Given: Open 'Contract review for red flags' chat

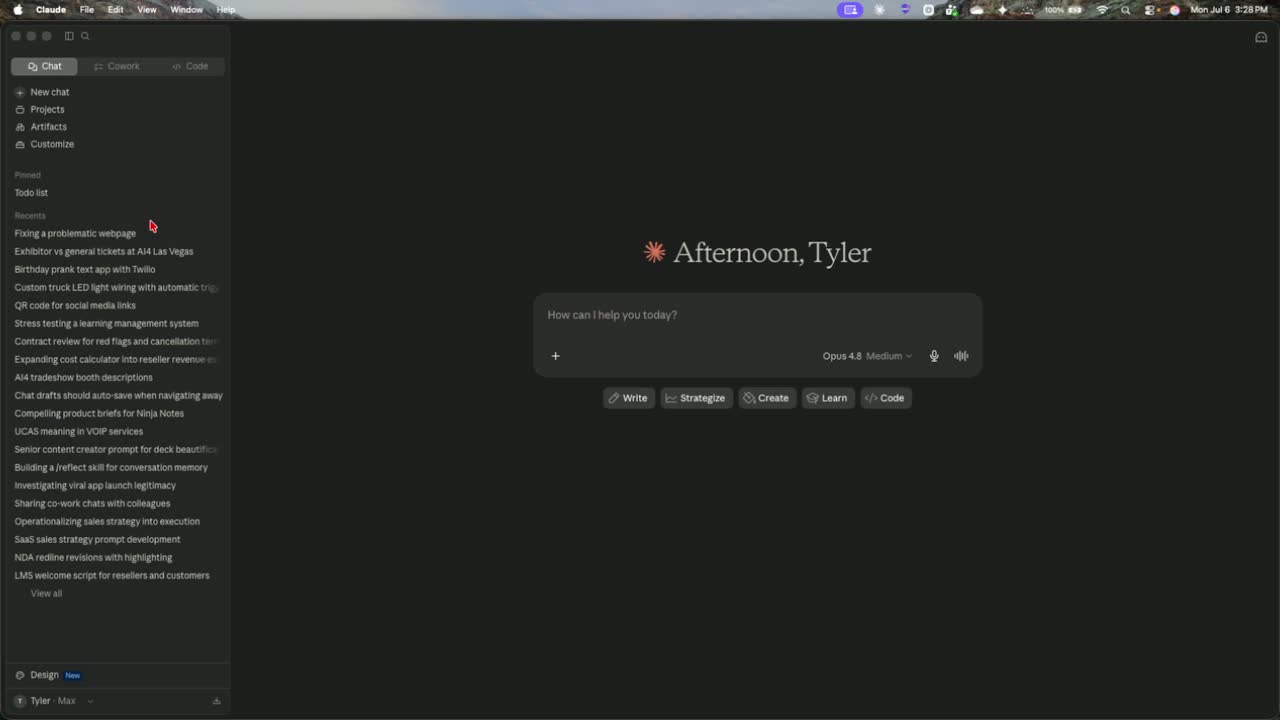Looking at the screenshot, I should pyautogui.click(x=116, y=342).
